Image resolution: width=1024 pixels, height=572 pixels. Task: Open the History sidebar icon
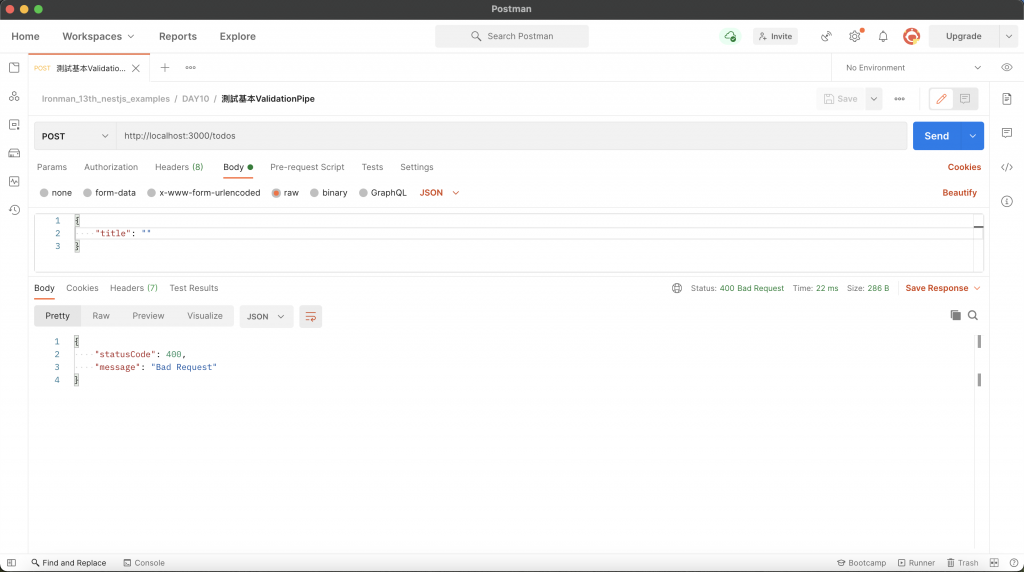[x=14, y=210]
